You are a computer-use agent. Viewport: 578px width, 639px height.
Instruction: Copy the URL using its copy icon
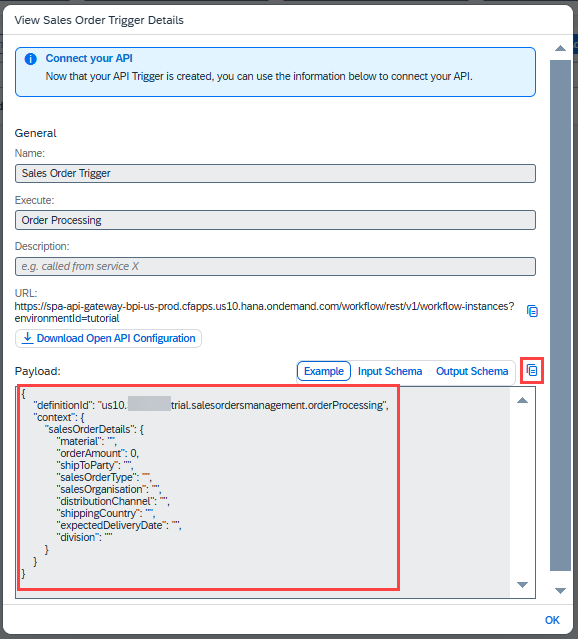click(x=532, y=311)
